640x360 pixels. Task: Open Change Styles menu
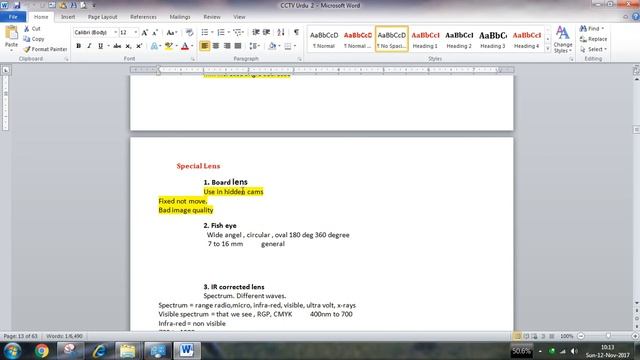click(562, 39)
